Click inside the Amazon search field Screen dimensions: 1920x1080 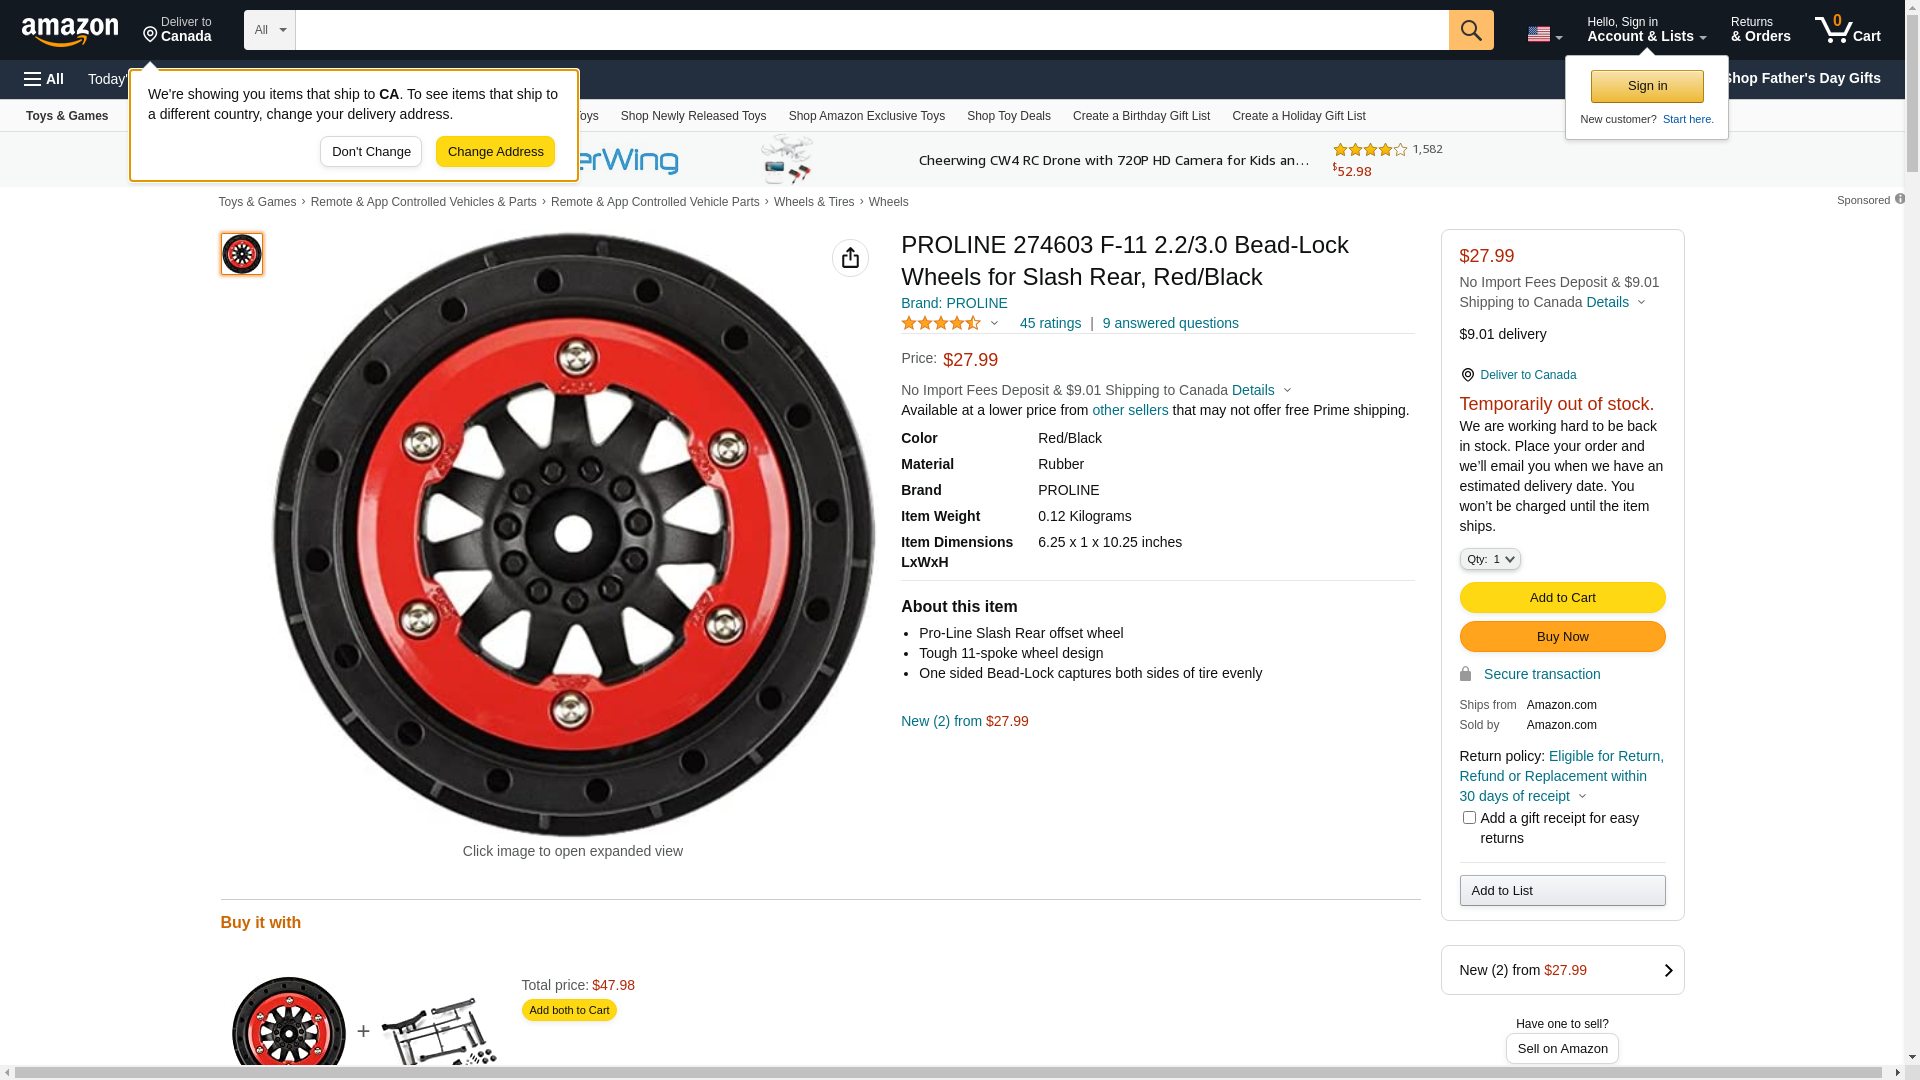coord(871,30)
